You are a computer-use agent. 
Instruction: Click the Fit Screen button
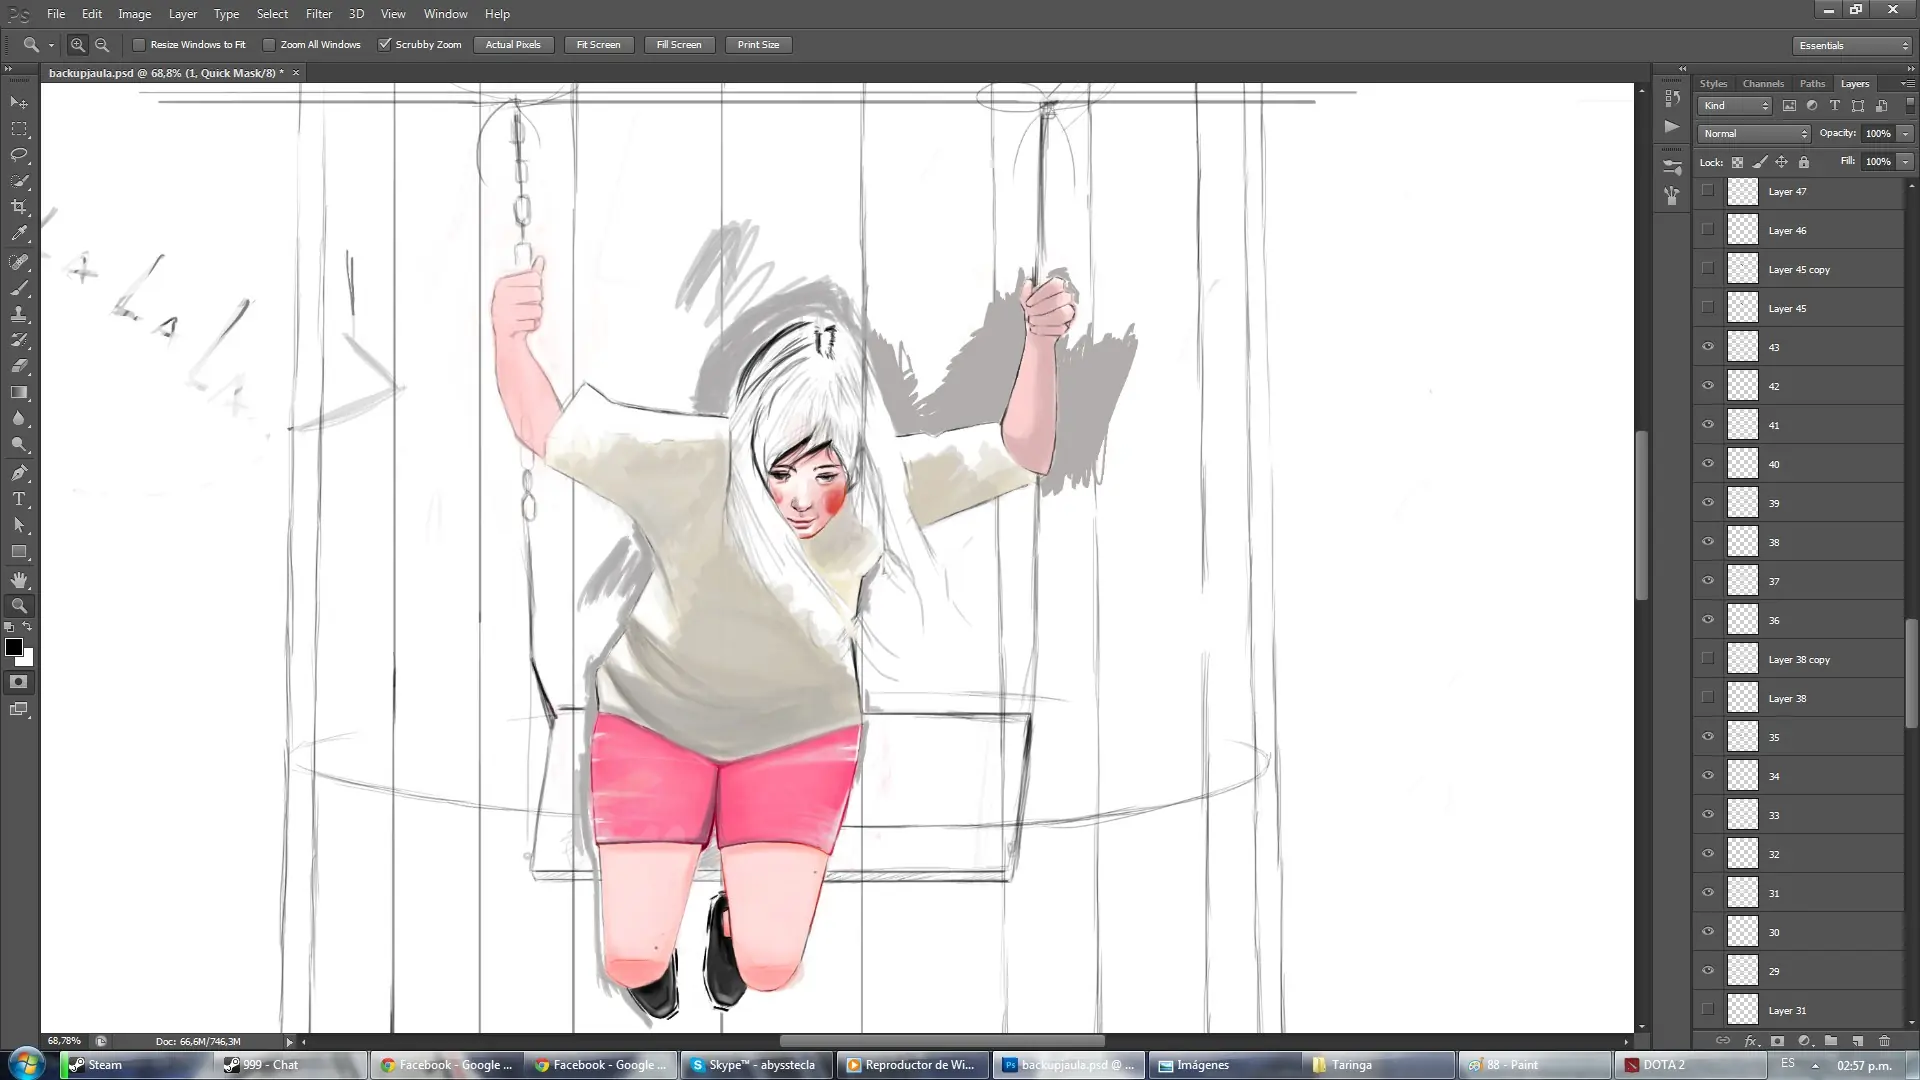click(598, 45)
